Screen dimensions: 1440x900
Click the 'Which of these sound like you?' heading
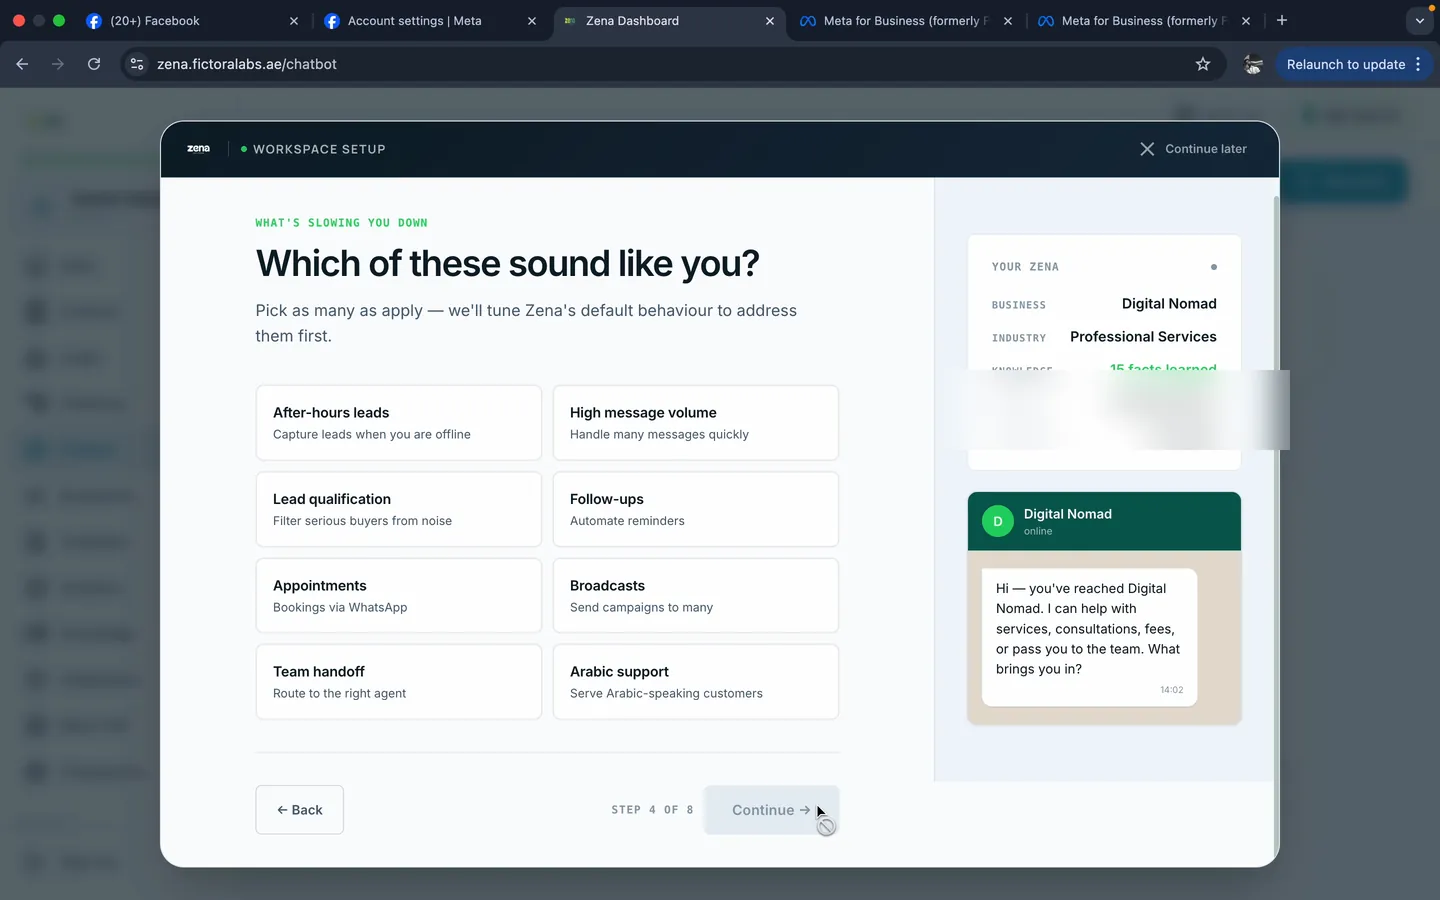tap(507, 264)
